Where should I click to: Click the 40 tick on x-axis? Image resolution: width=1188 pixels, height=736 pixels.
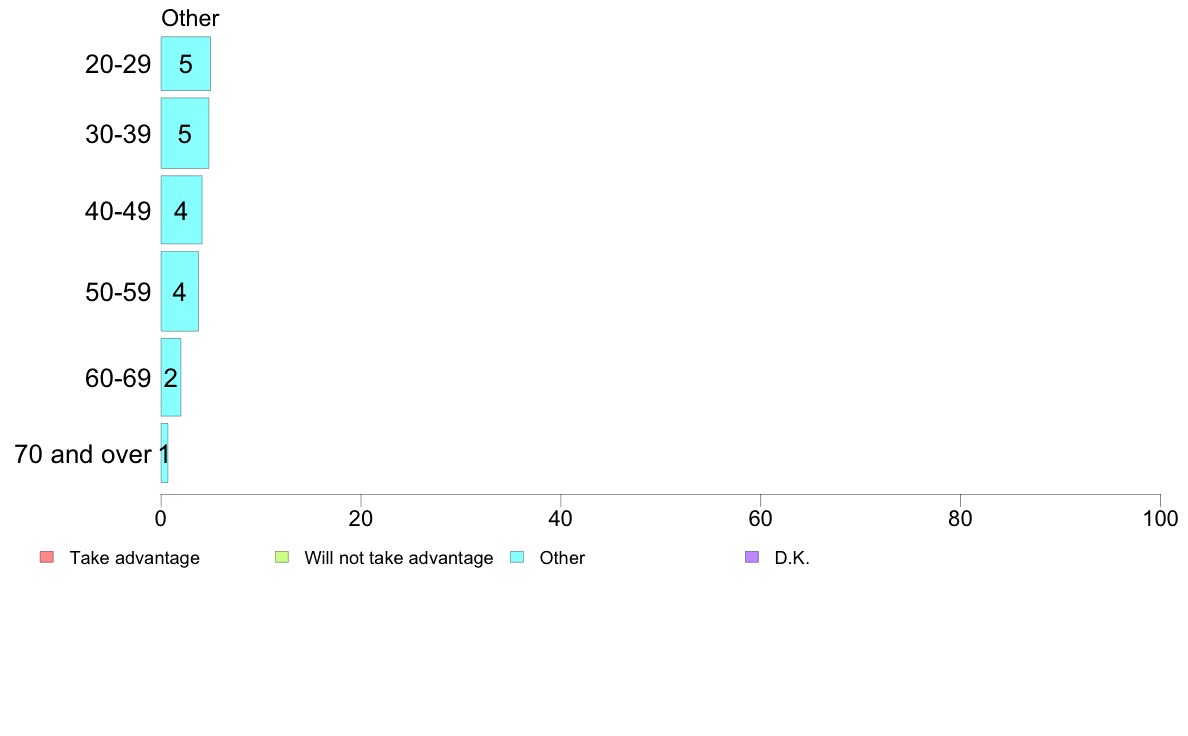(561, 518)
